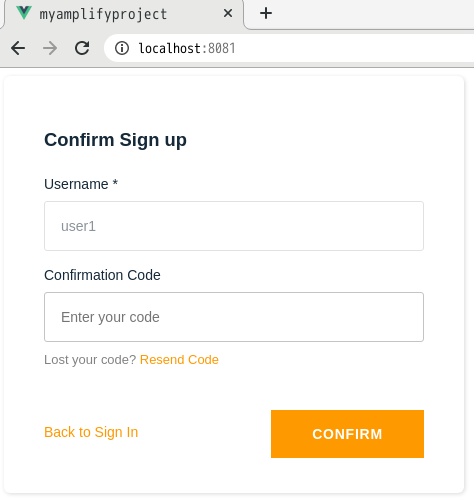
Task: Open a new tab with plus button
Action: tap(266, 14)
